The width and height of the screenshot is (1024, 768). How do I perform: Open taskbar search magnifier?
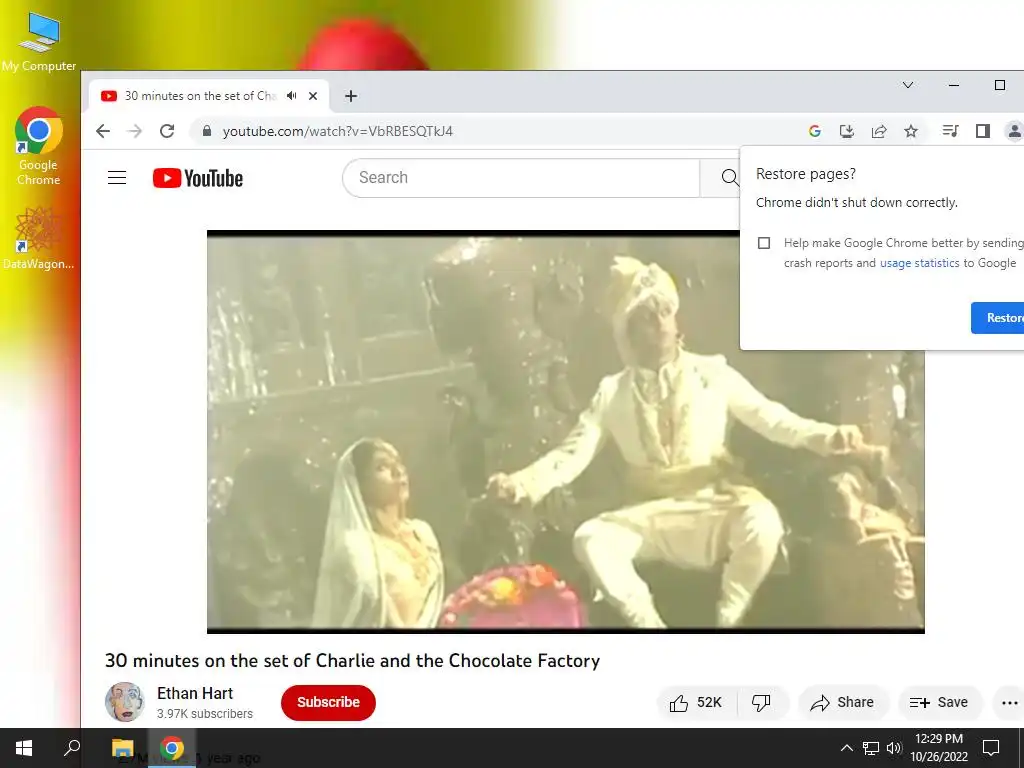point(72,748)
